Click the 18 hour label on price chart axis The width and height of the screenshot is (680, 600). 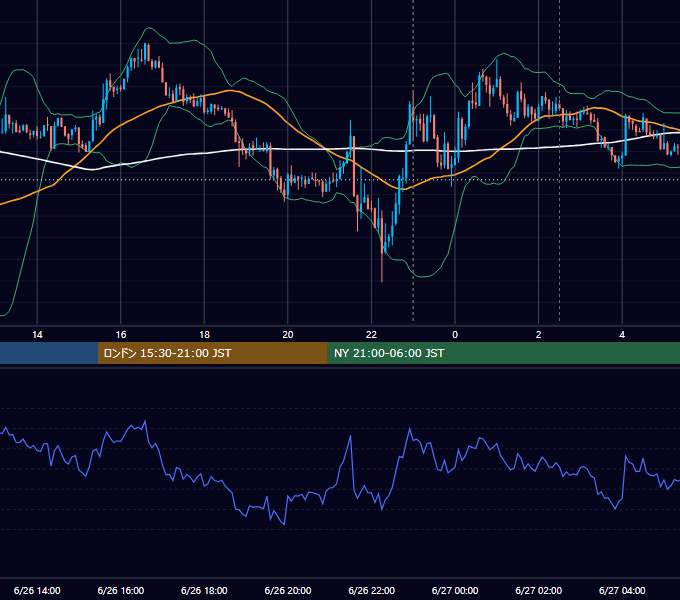click(204, 335)
